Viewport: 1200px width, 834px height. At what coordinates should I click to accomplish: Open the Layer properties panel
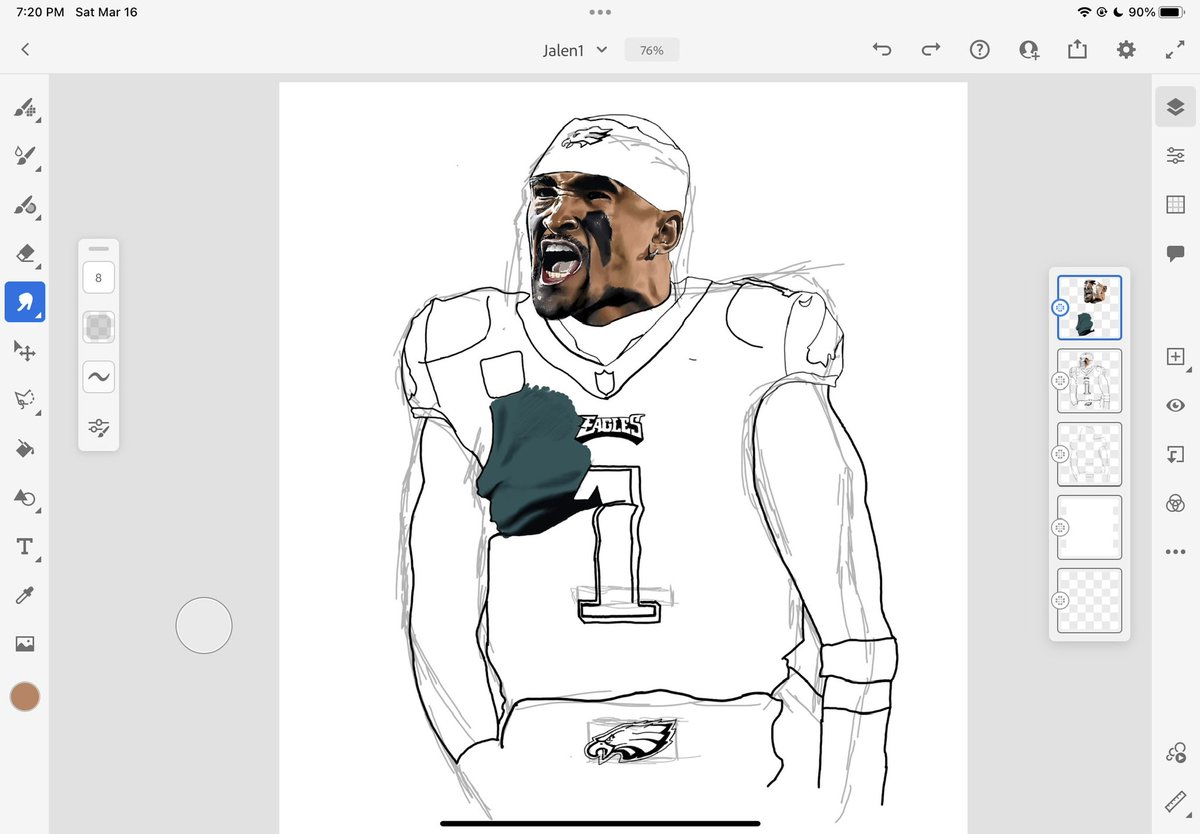tap(1175, 155)
